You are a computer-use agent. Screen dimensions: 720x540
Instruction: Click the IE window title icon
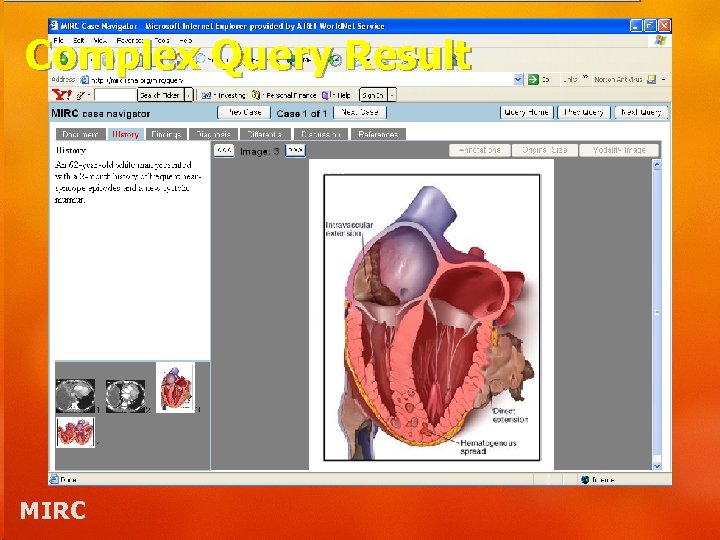[54, 26]
